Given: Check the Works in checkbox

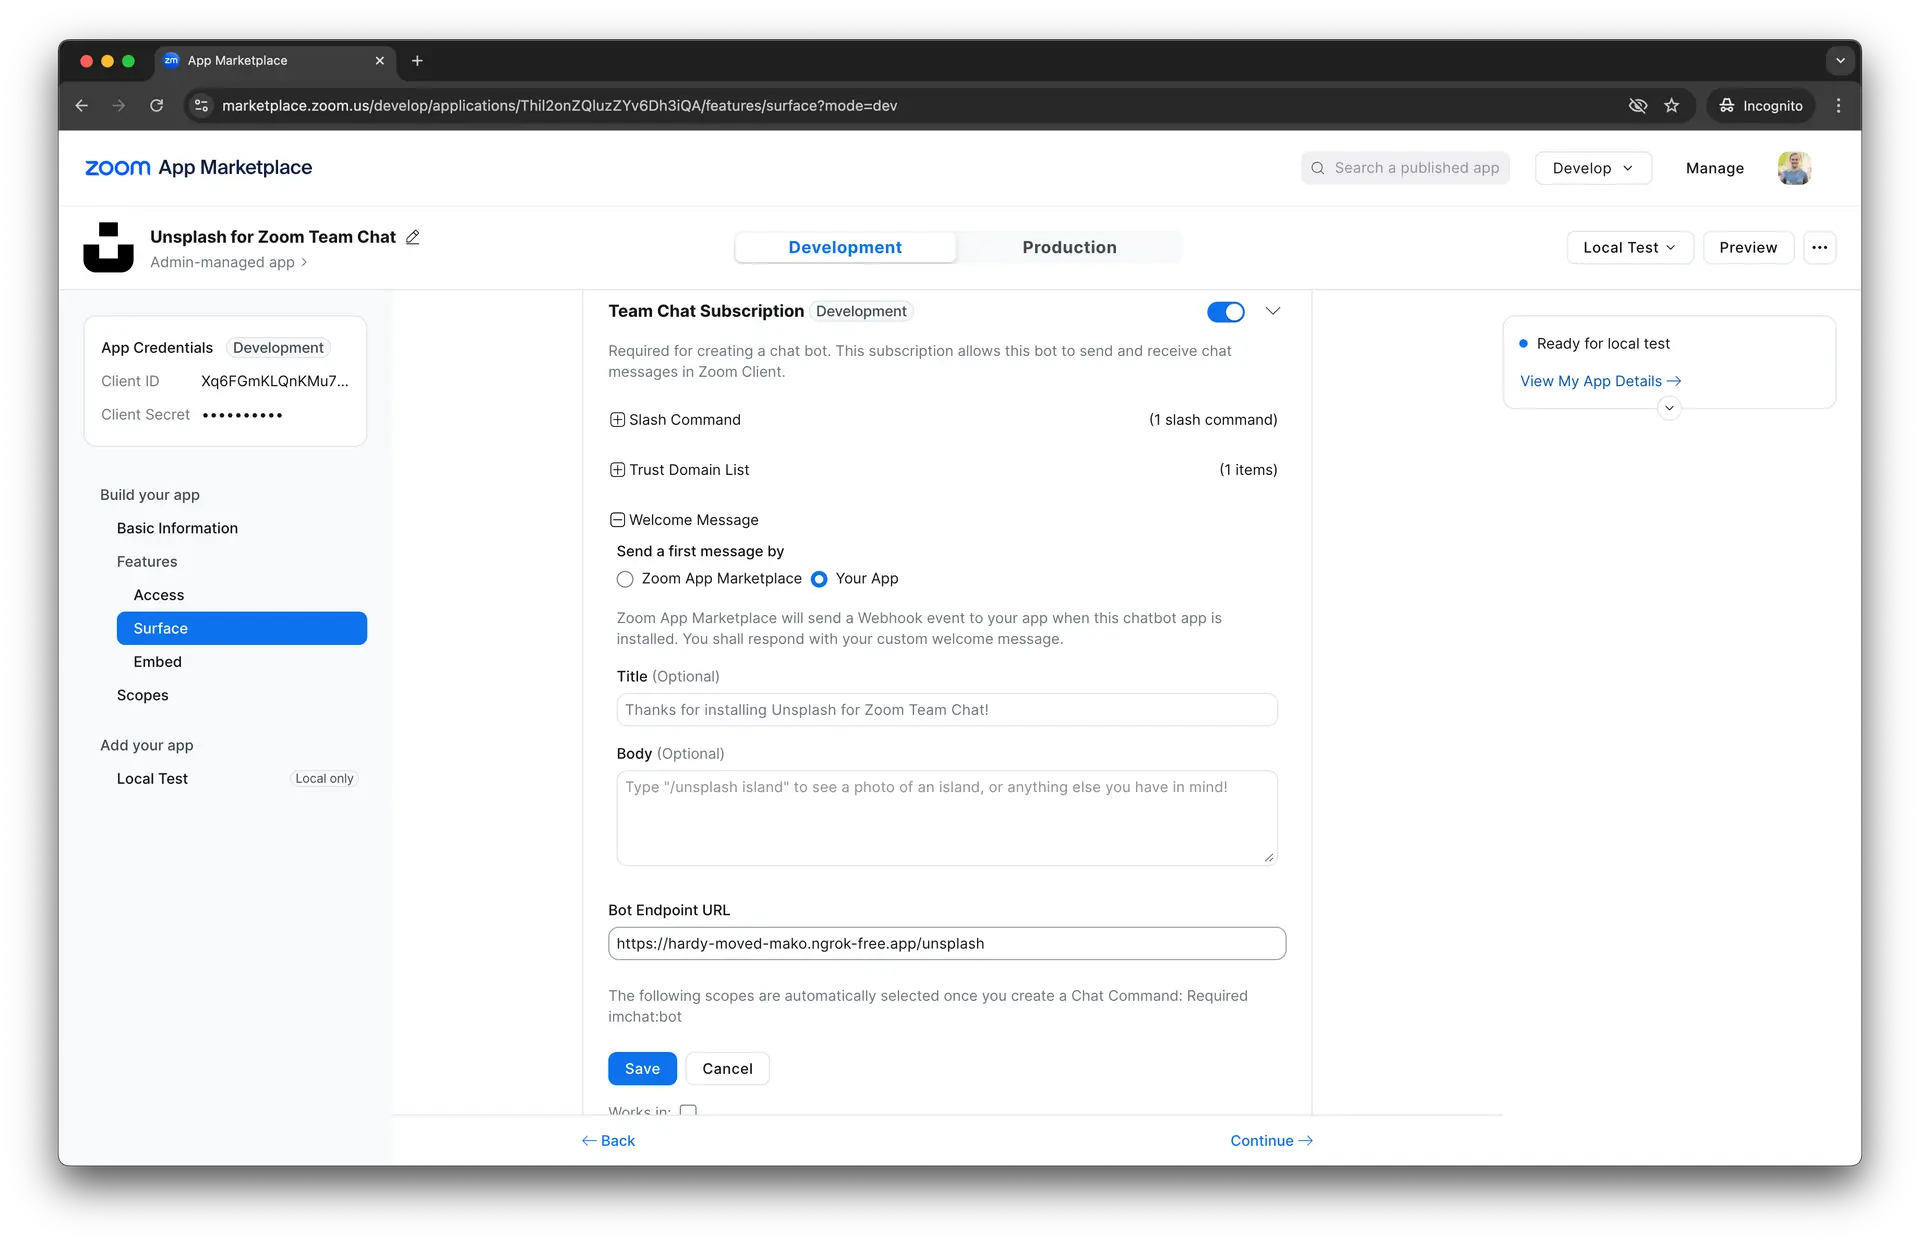Looking at the screenshot, I should coord(687,1111).
